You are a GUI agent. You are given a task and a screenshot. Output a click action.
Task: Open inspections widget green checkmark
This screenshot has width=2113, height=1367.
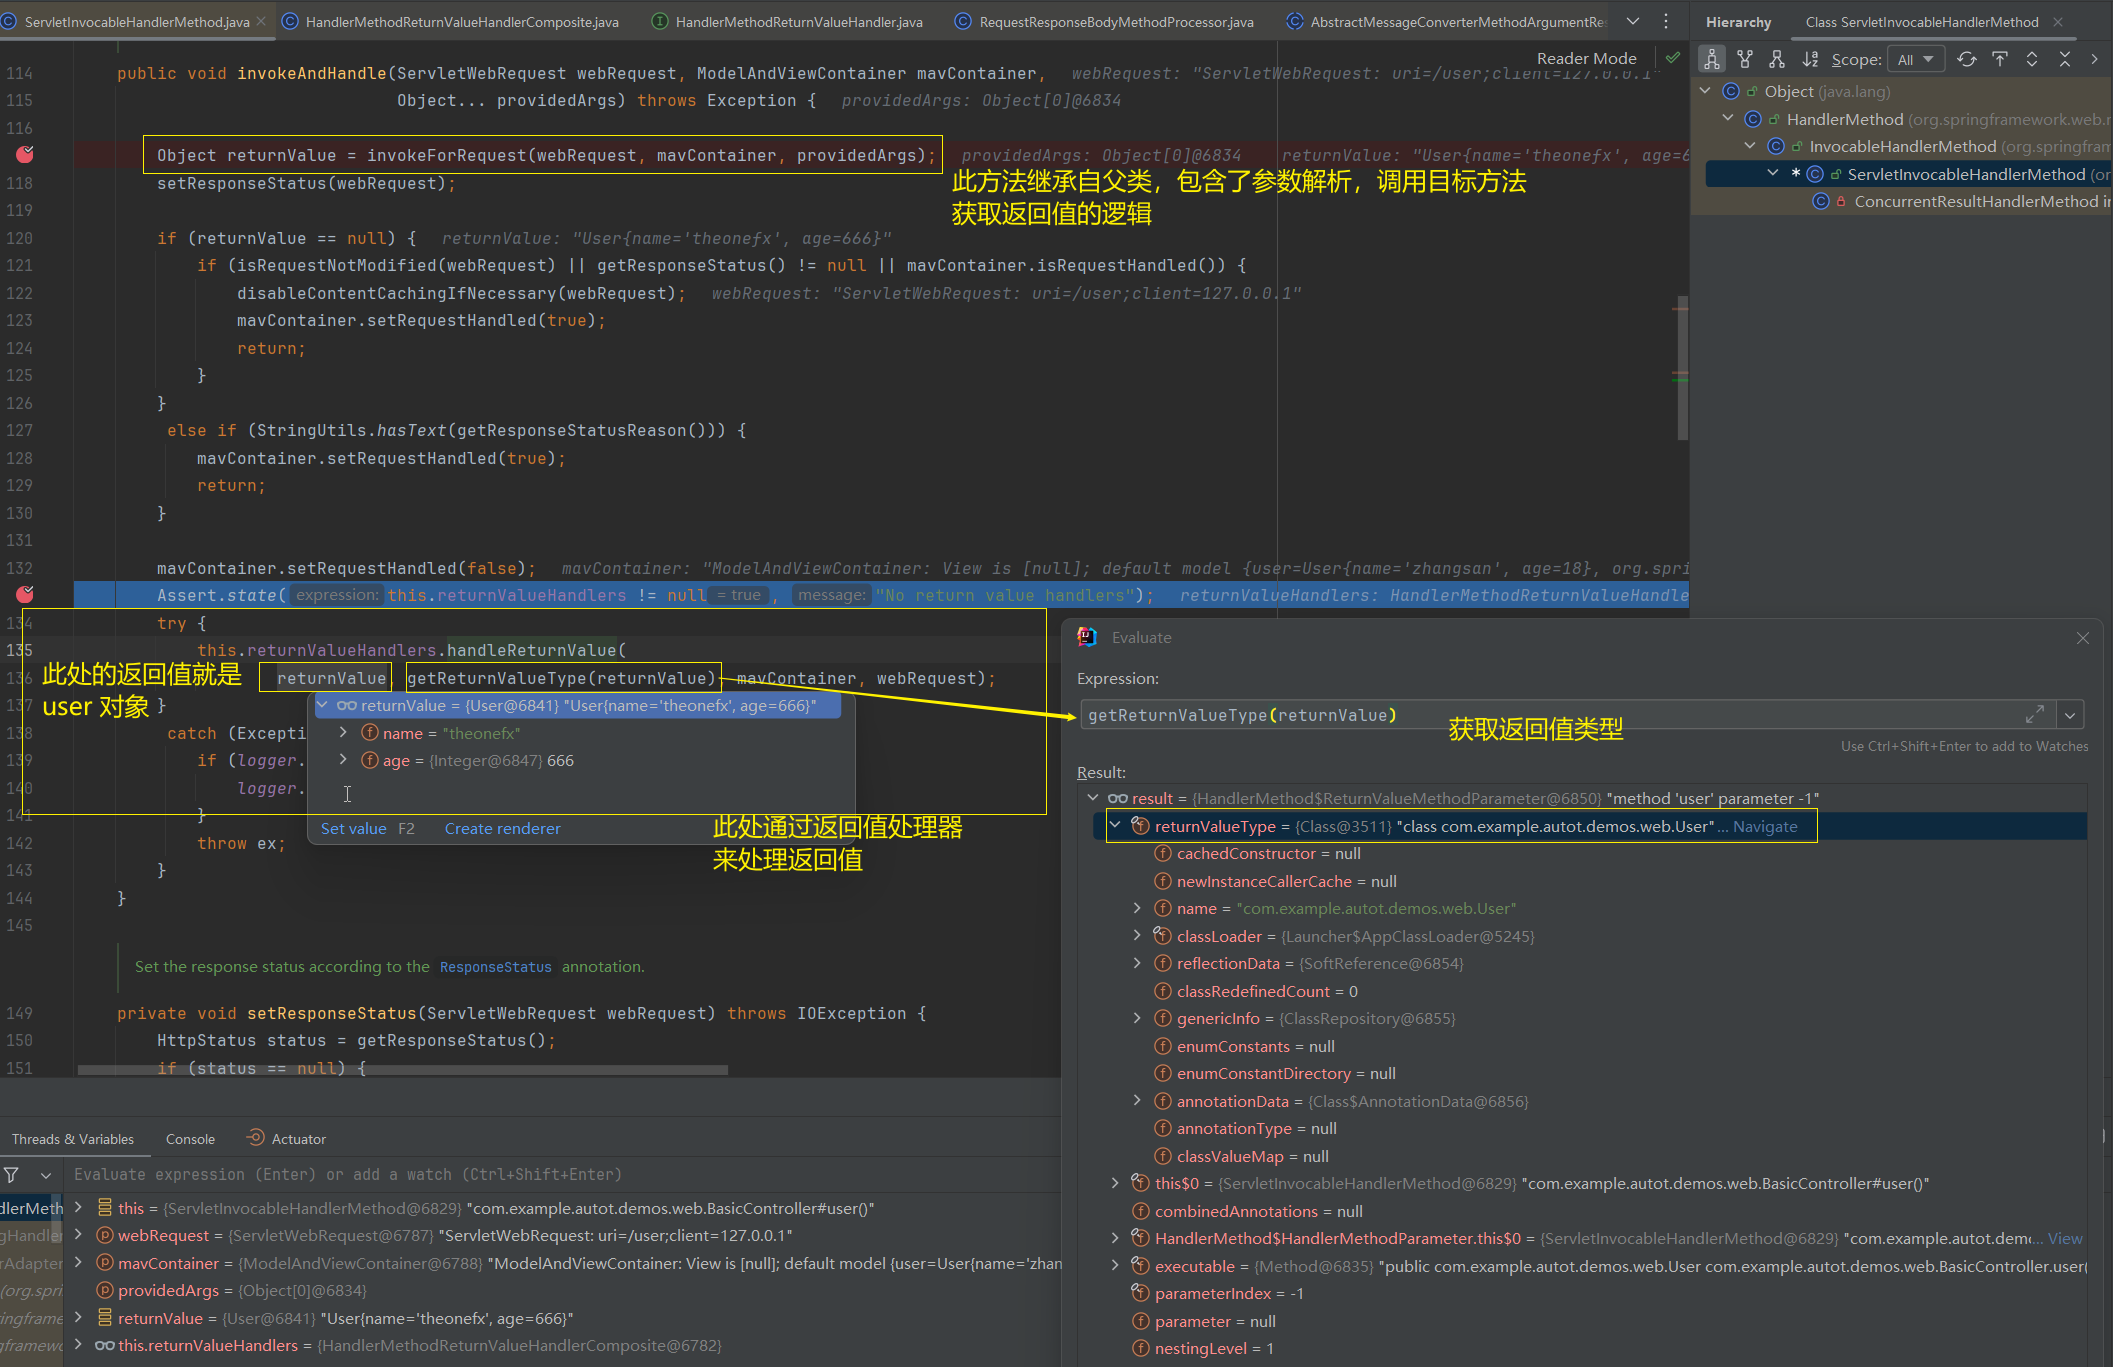pyautogui.click(x=1673, y=58)
